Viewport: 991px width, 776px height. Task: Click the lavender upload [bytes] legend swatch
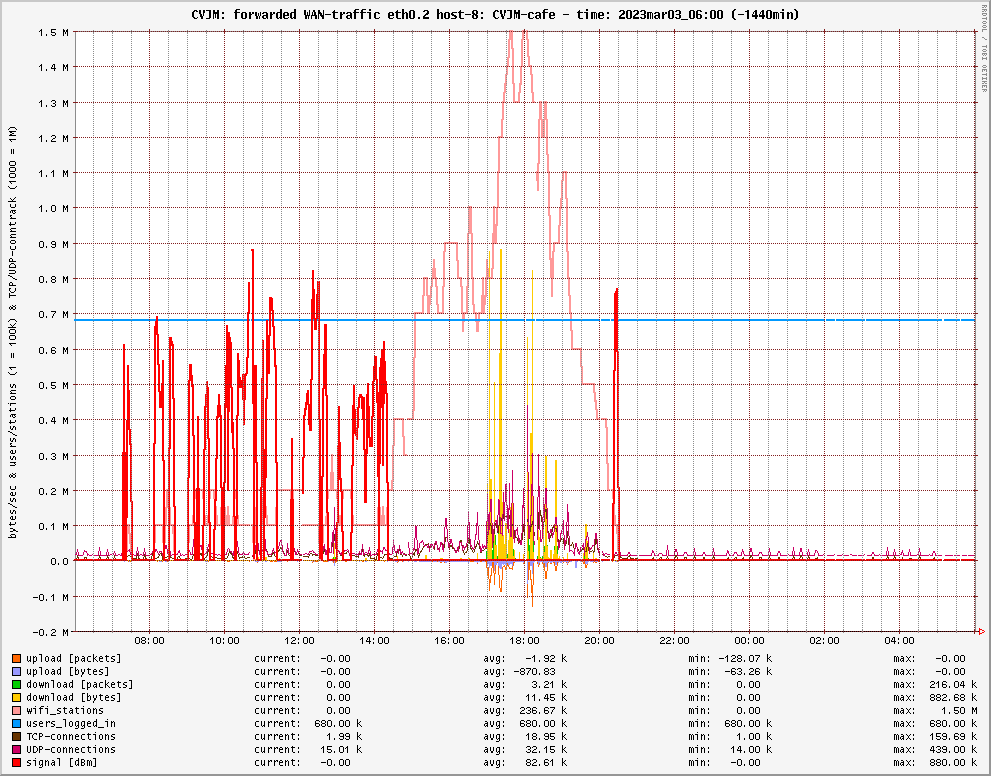click(16, 672)
